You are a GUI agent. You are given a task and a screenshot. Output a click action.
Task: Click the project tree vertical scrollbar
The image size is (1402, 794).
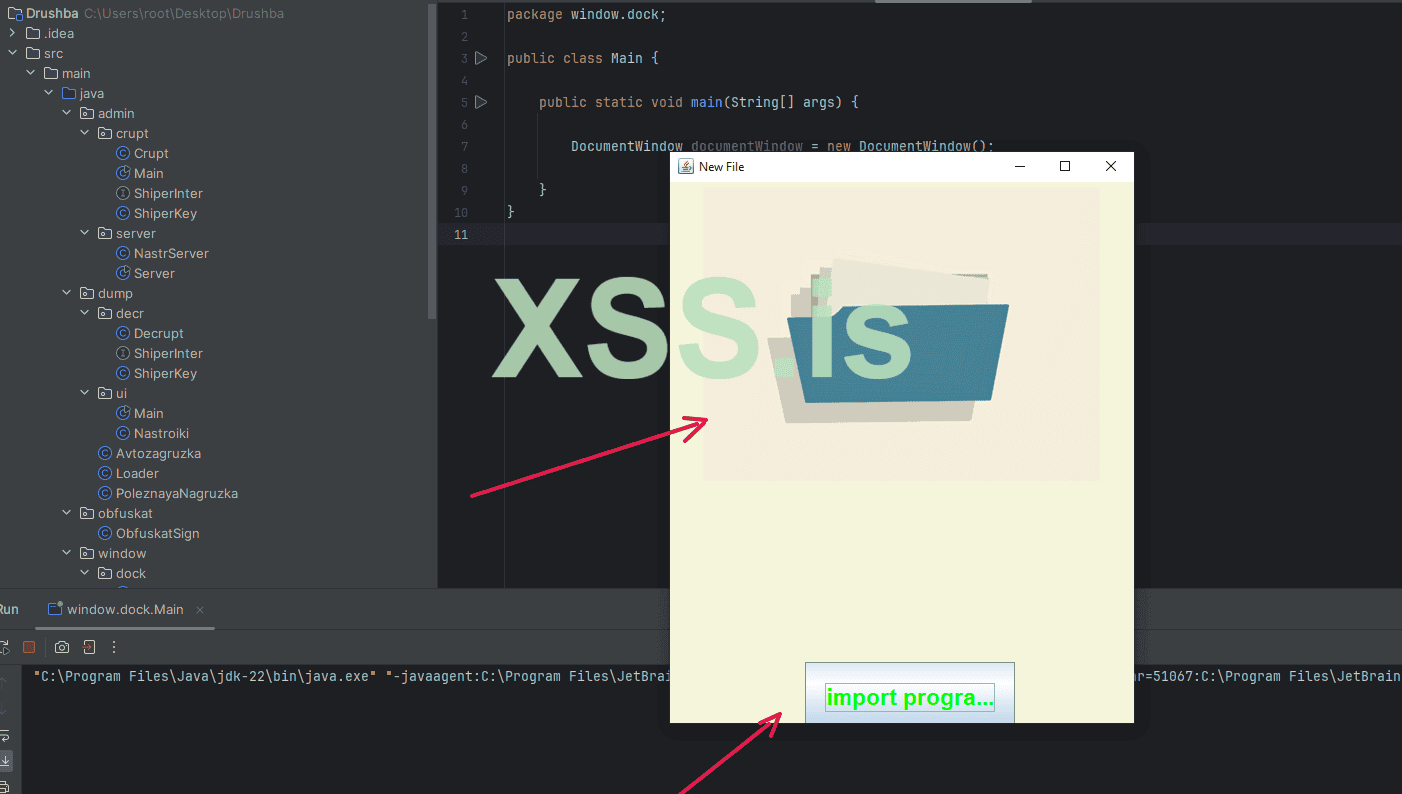(432, 160)
